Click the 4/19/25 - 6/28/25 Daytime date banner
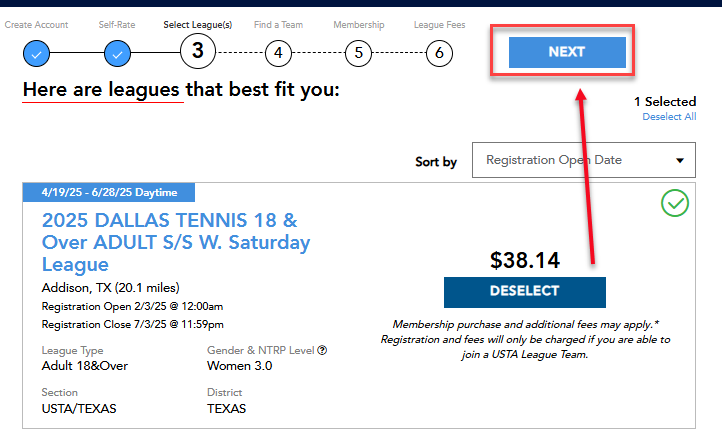 pyautogui.click(x=109, y=192)
